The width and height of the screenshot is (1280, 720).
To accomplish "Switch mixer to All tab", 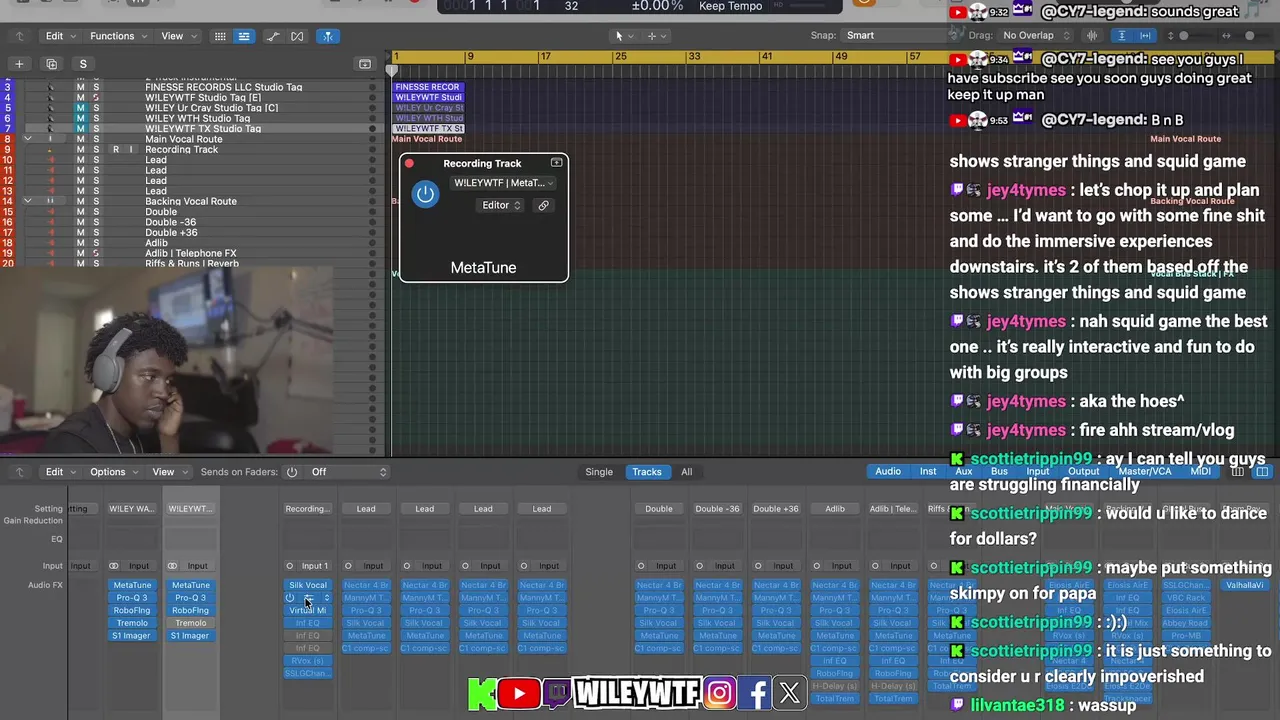I will pyautogui.click(x=686, y=472).
